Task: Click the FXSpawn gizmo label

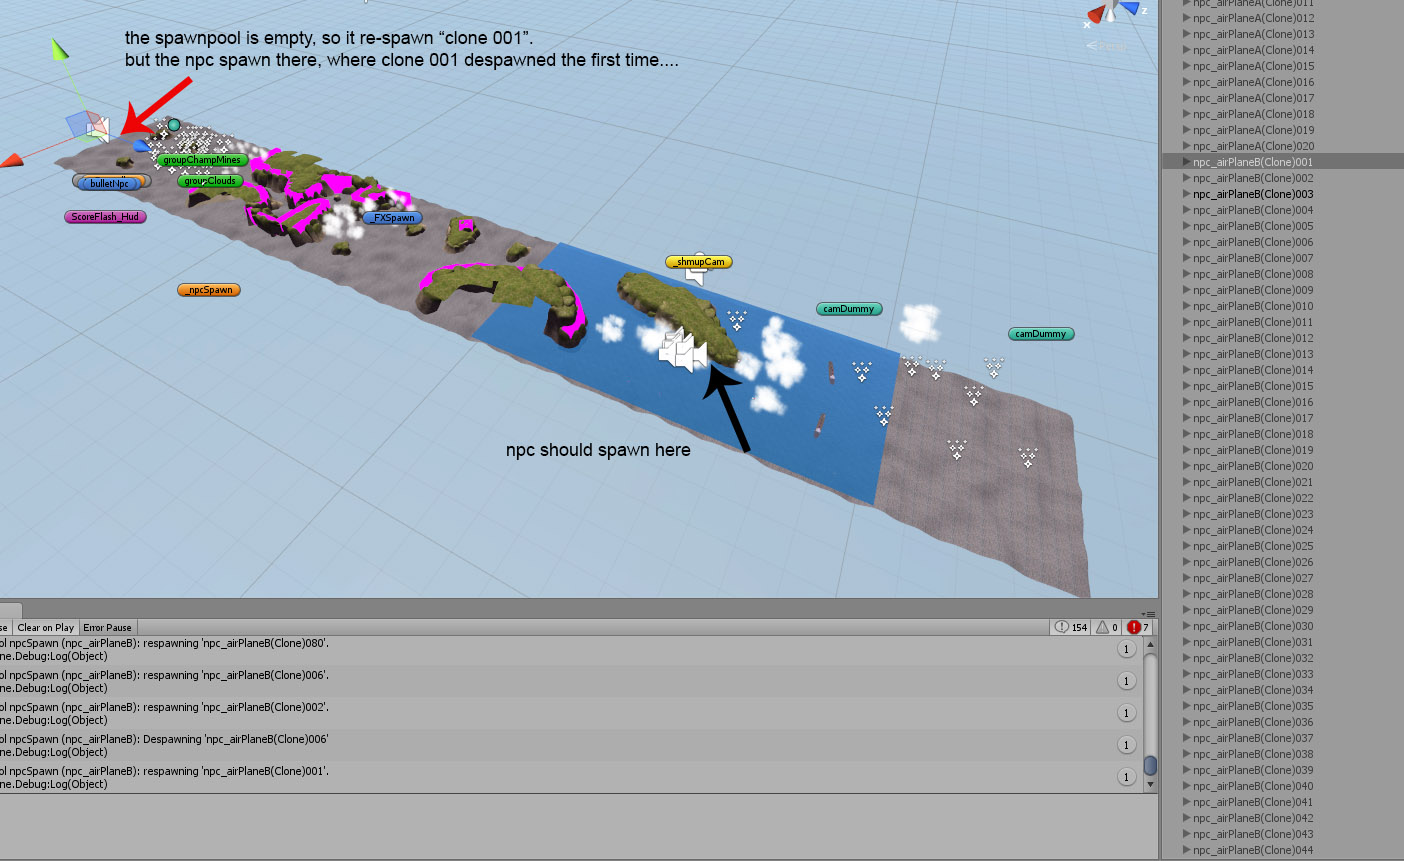Action: [392, 217]
